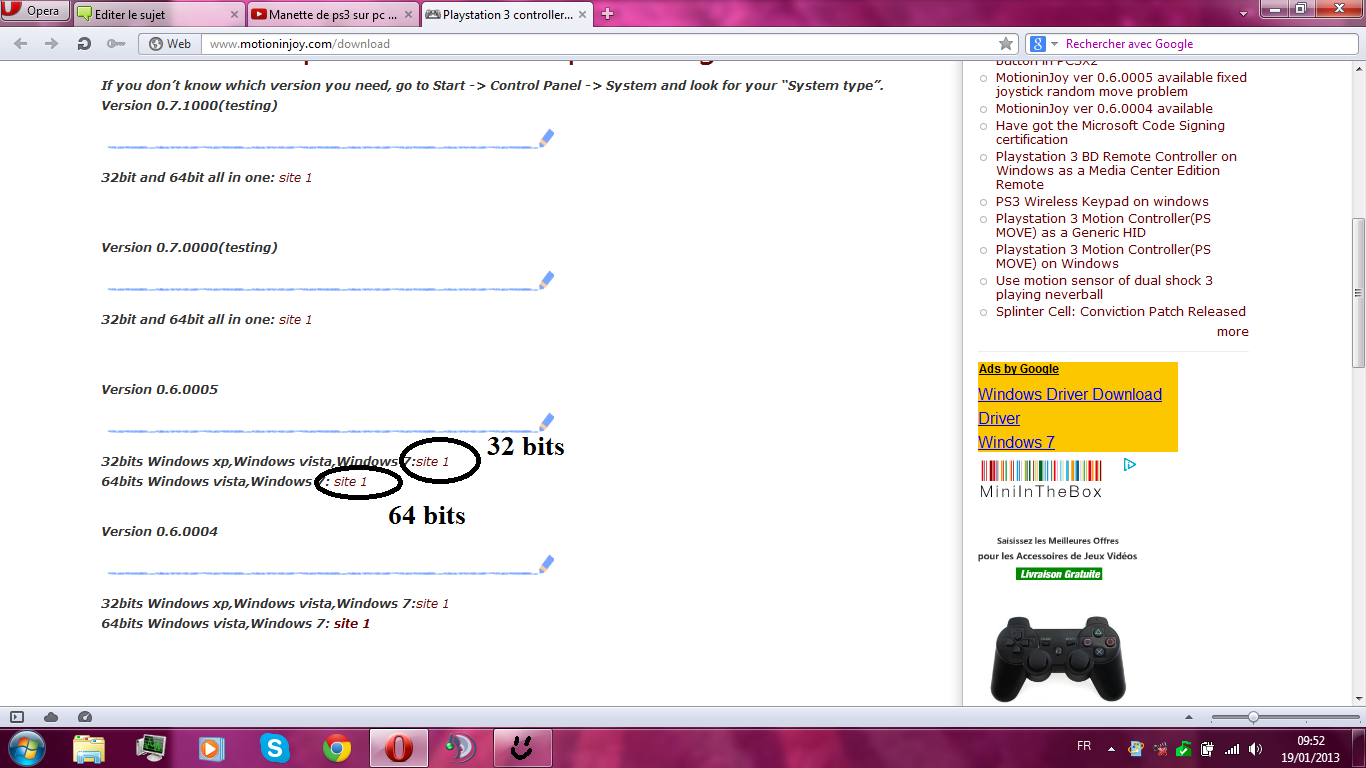Open 'PS MOVE as a Generic HID' link

pyautogui.click(x=1103, y=226)
